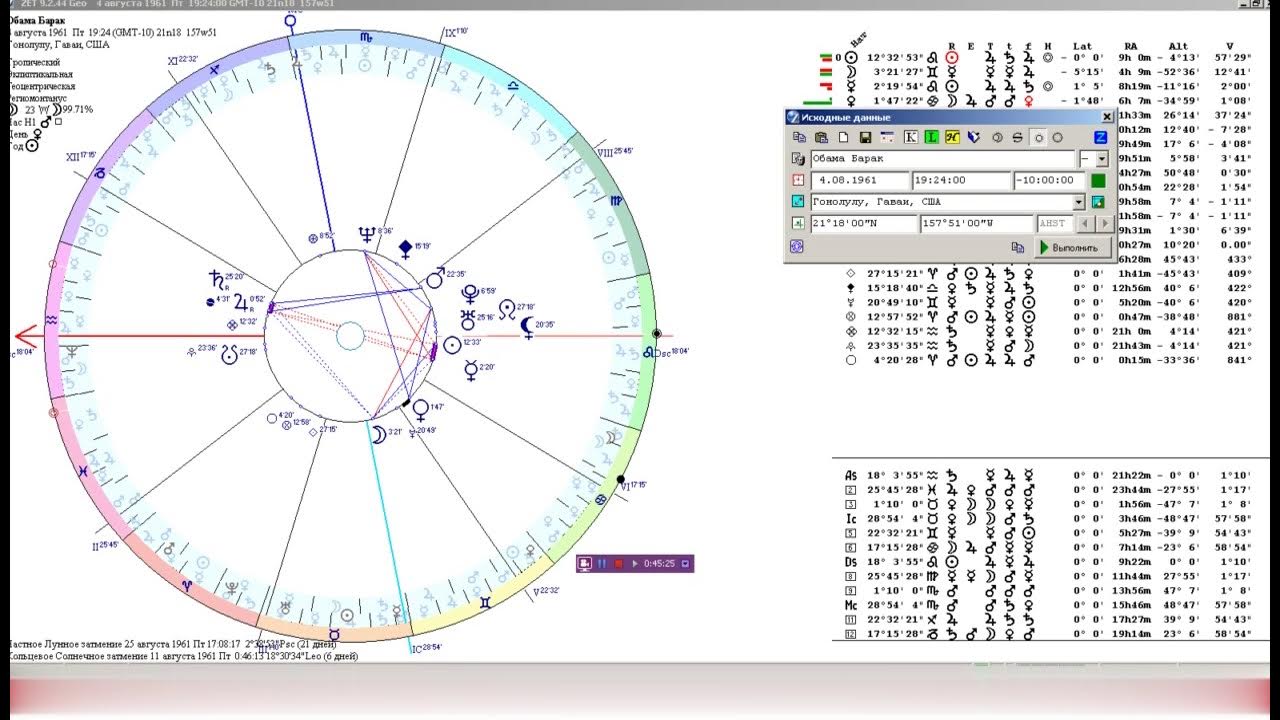Click the white K icon in toolbar
This screenshot has height=720, width=1280.
tap(911, 138)
